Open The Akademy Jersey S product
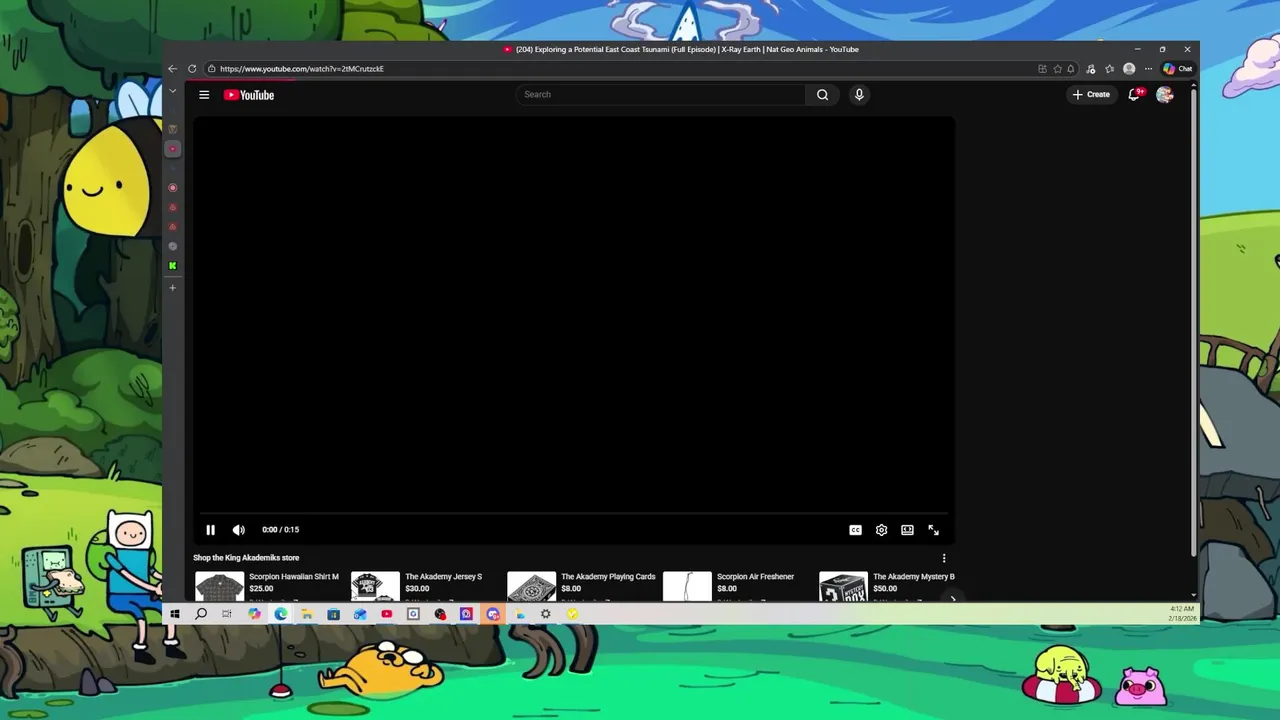The height and width of the screenshot is (720, 1280). (443, 577)
